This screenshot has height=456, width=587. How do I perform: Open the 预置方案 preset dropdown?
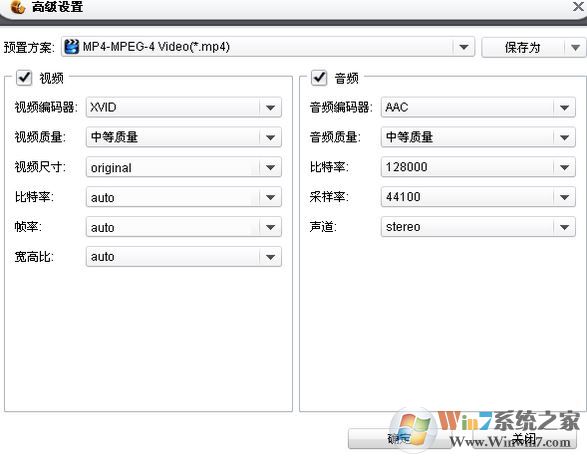(x=268, y=47)
